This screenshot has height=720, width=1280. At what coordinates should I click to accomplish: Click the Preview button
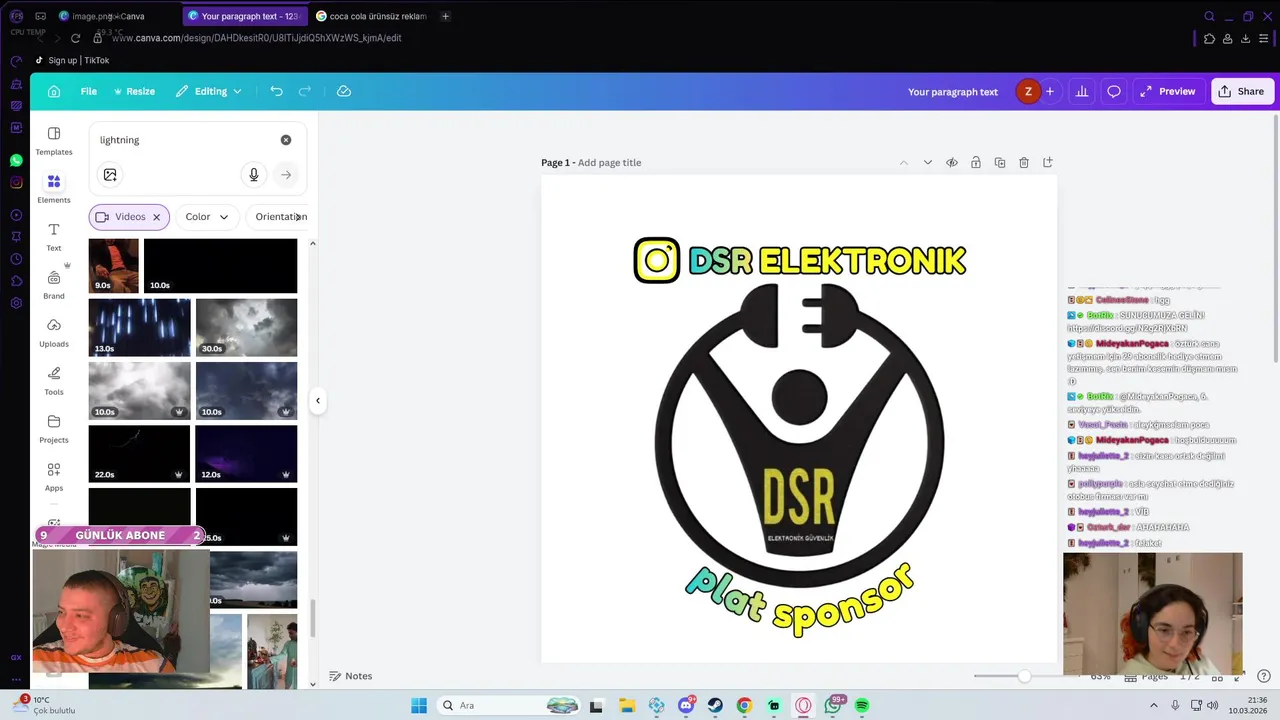click(x=1168, y=91)
